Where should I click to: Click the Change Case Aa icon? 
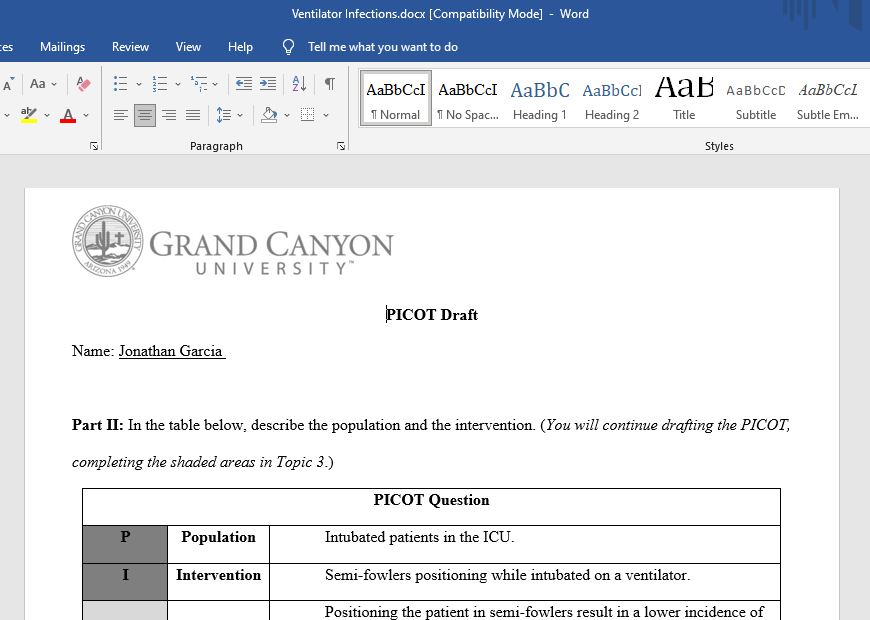pos(38,84)
